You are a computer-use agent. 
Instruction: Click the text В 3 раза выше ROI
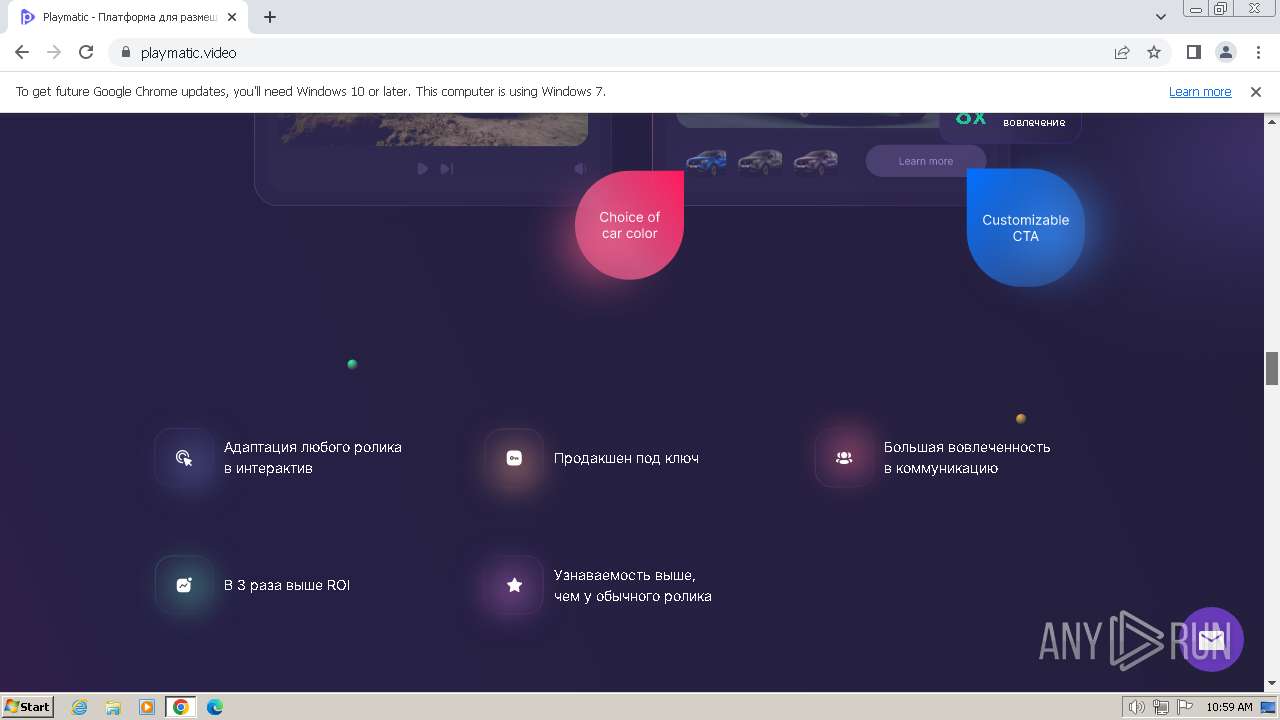287,585
